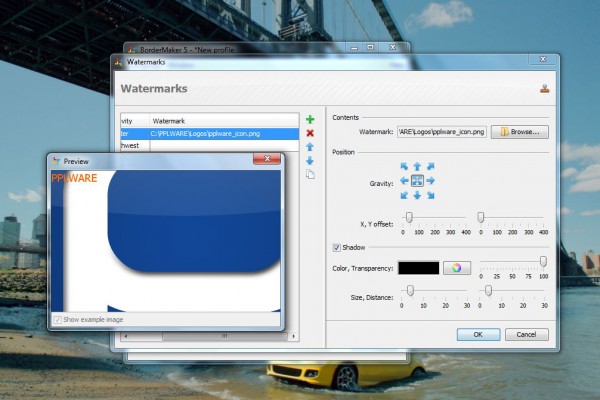Set gravity to bottom-left arrow
The image size is (600, 400).
(x=404, y=195)
